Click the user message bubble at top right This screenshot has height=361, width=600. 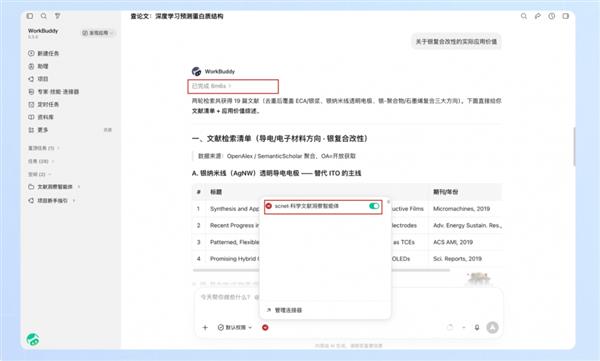pyautogui.click(x=456, y=41)
